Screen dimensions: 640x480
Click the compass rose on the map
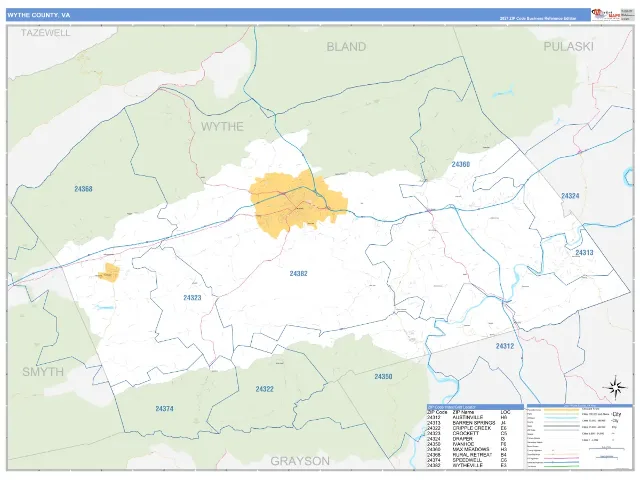point(615,387)
